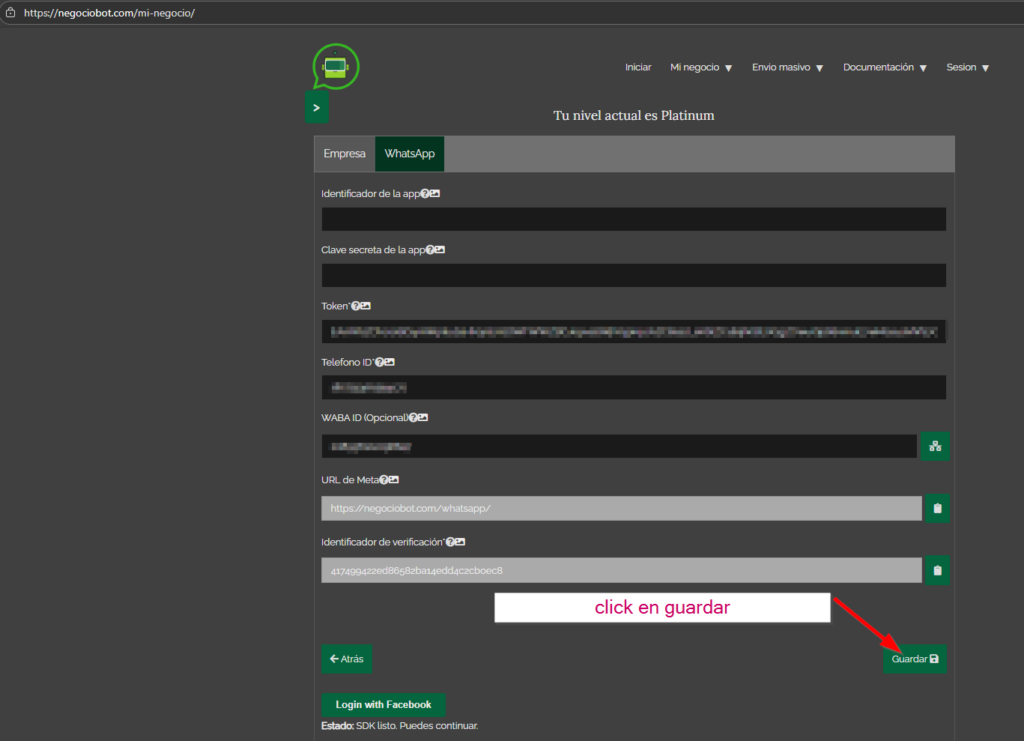Viewport: 1024px width, 741px height.
Task: Copy URL de Meta with clipboard icon
Action: coord(937,508)
